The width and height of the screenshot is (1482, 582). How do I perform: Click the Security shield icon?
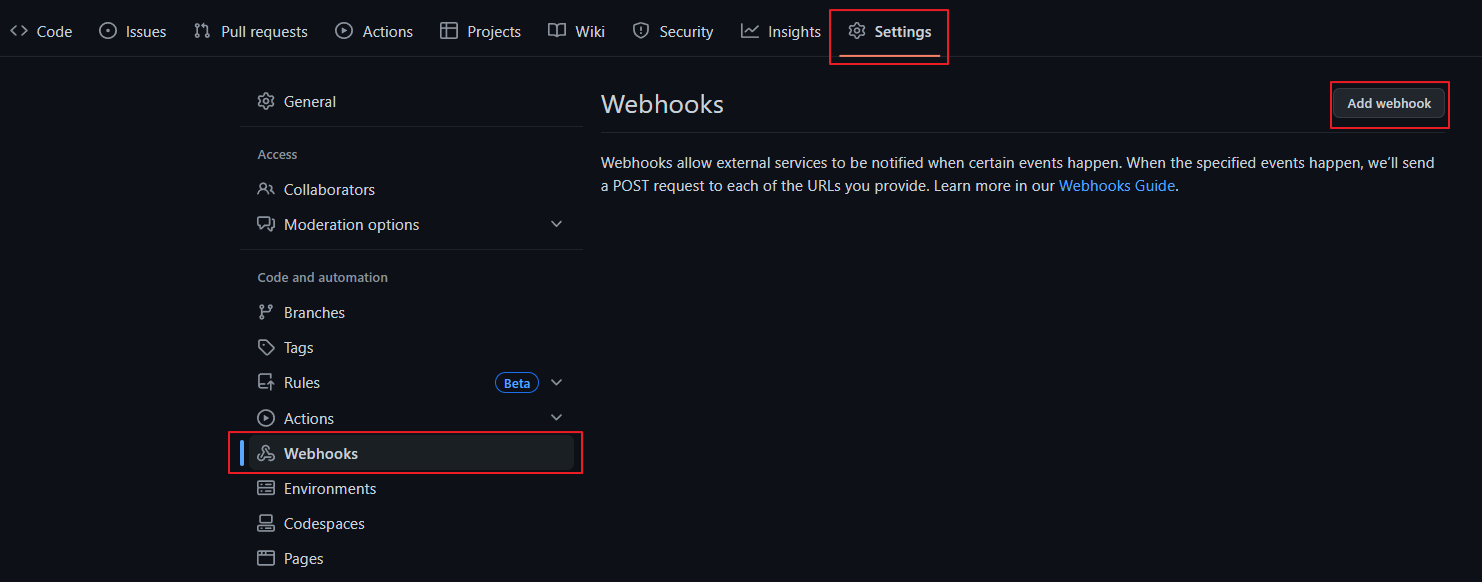641,31
